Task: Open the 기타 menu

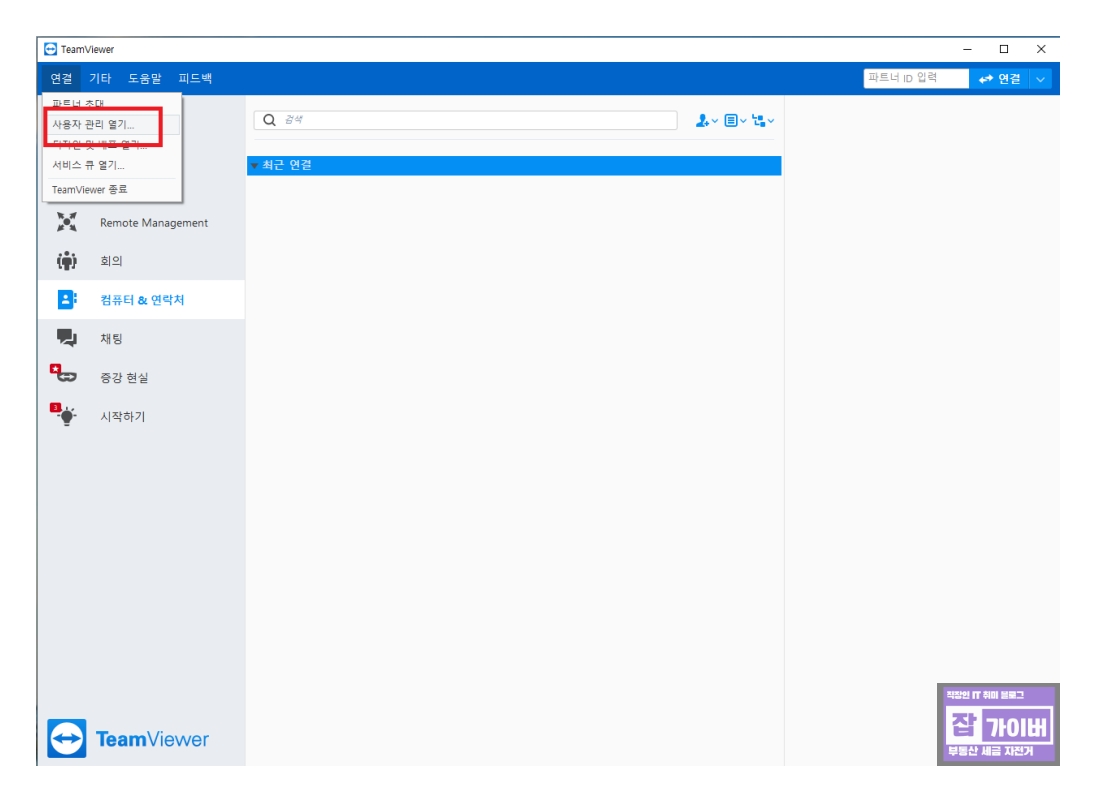Action: pos(100,78)
